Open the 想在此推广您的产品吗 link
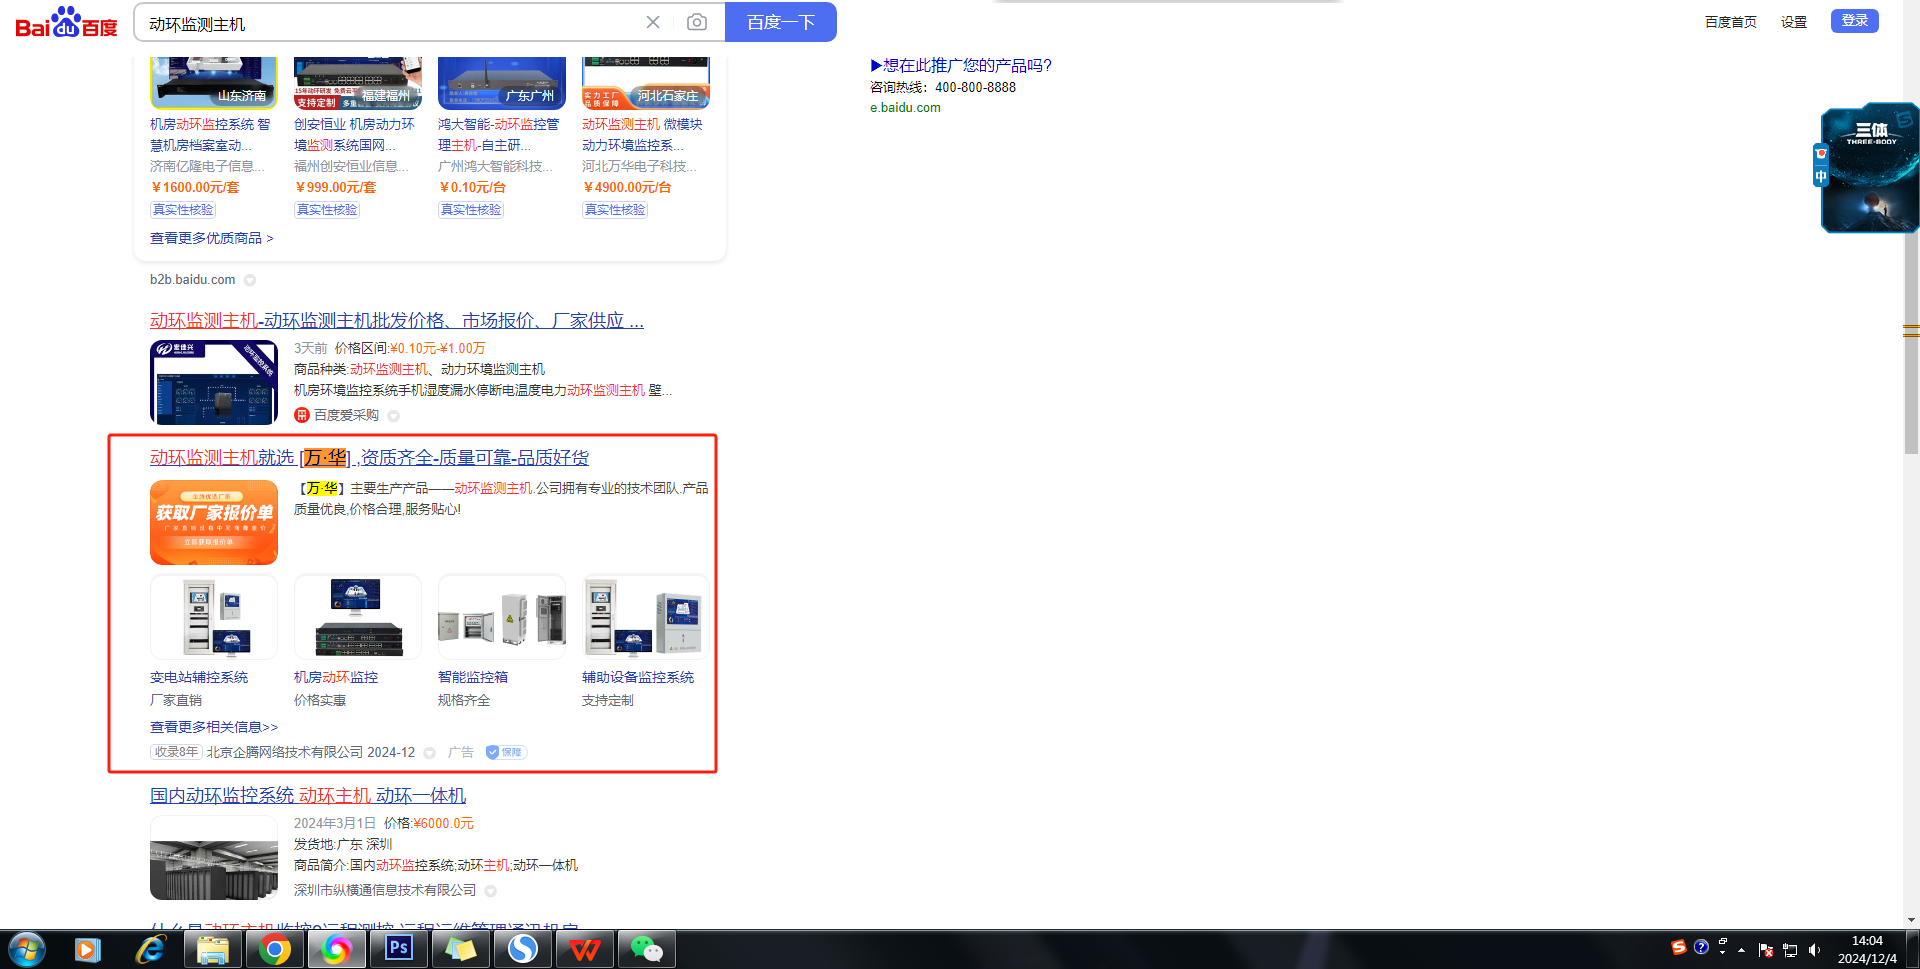Image resolution: width=1920 pixels, height=969 pixels. [961, 65]
